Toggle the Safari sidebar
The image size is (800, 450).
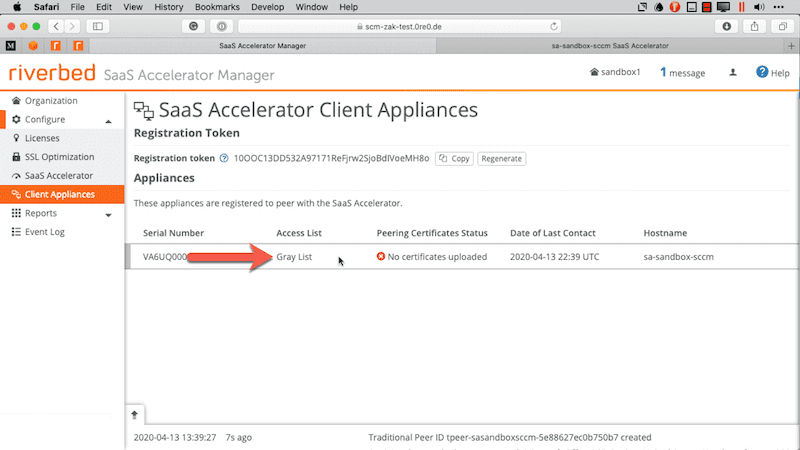[x=97, y=26]
